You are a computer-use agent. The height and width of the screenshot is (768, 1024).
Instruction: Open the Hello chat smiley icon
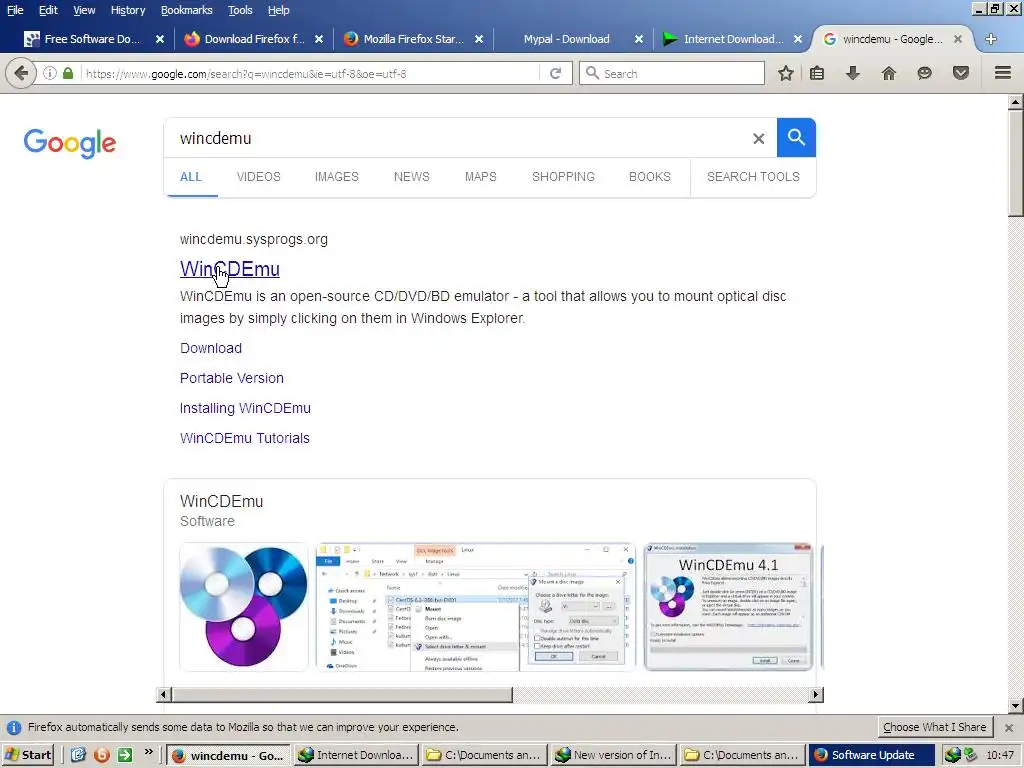(924, 73)
